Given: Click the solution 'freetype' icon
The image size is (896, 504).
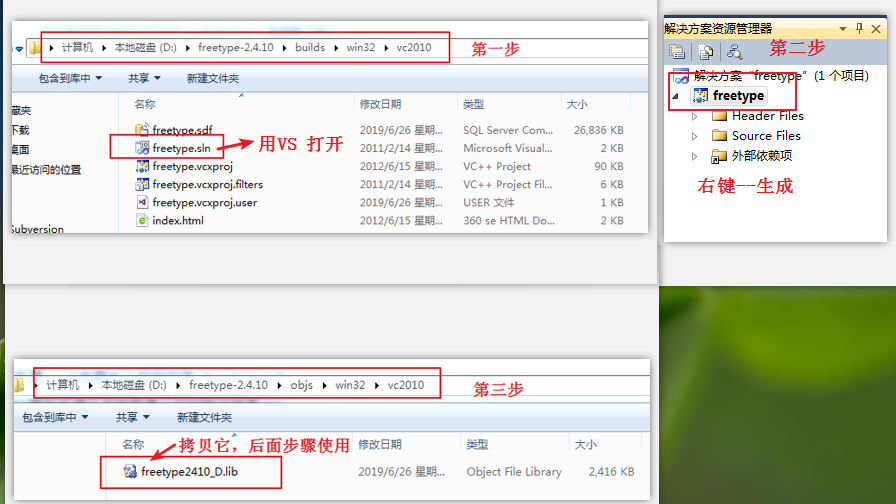Looking at the screenshot, I should point(681,76).
